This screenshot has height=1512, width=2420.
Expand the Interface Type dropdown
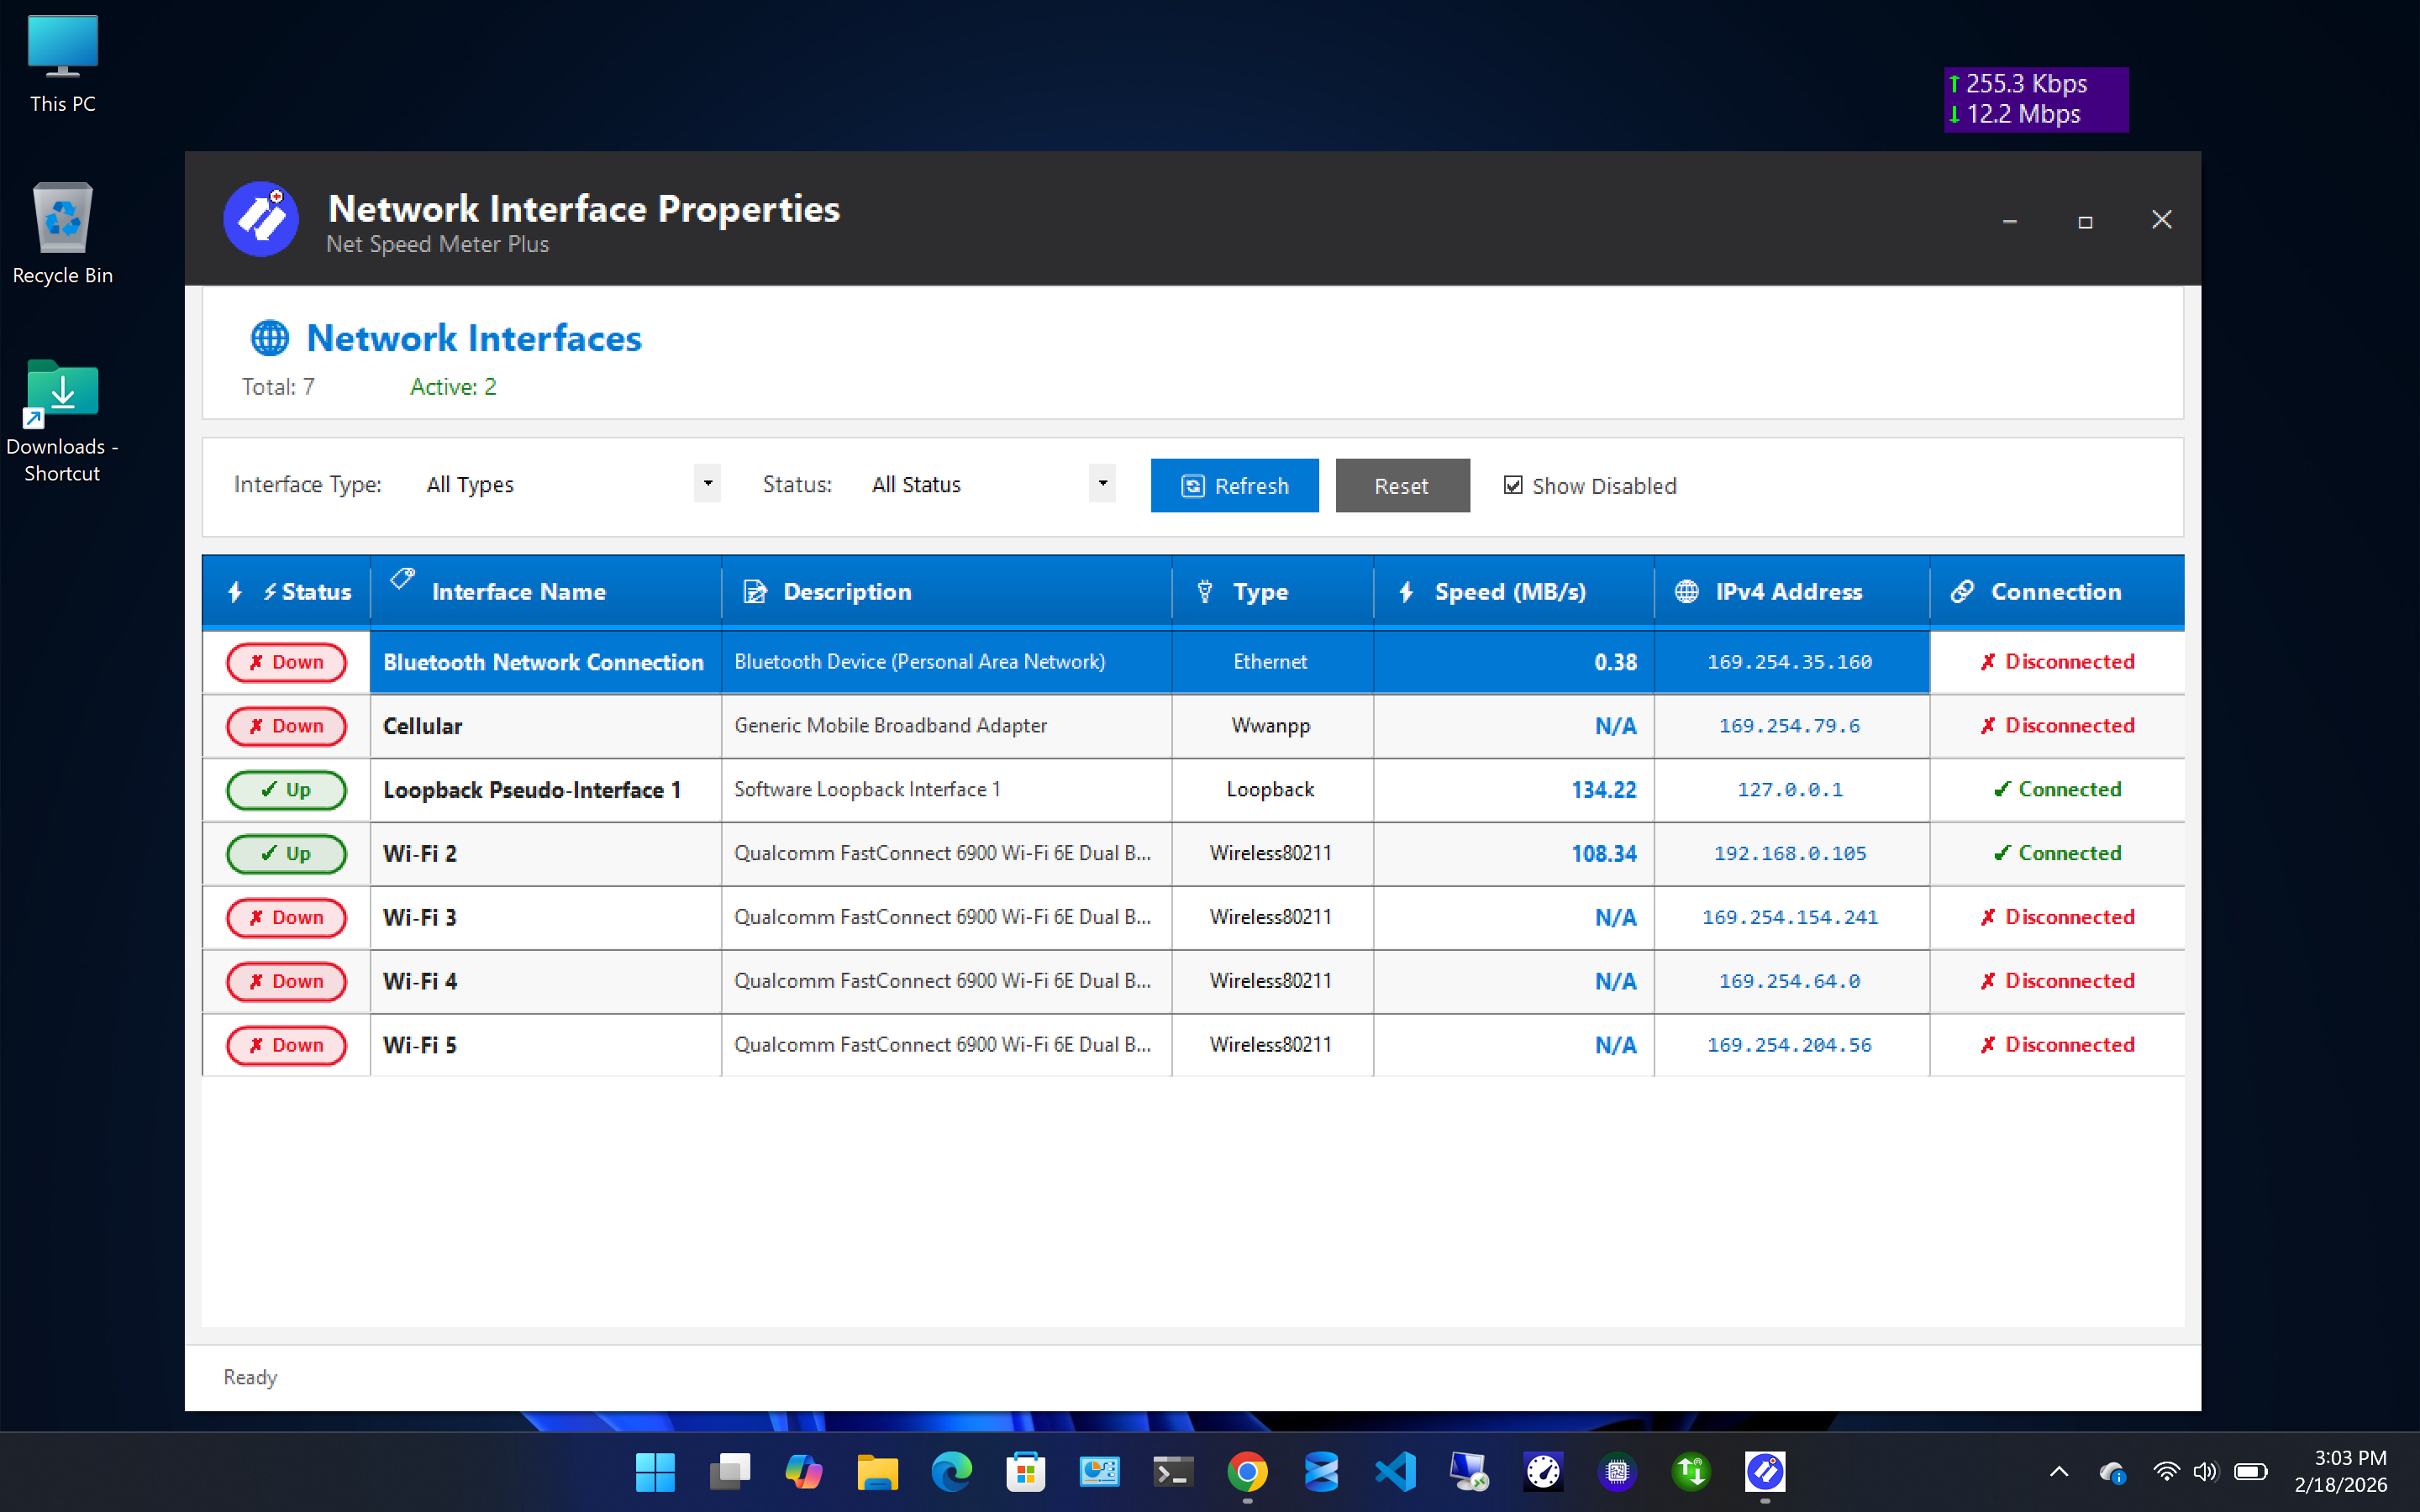(x=707, y=484)
